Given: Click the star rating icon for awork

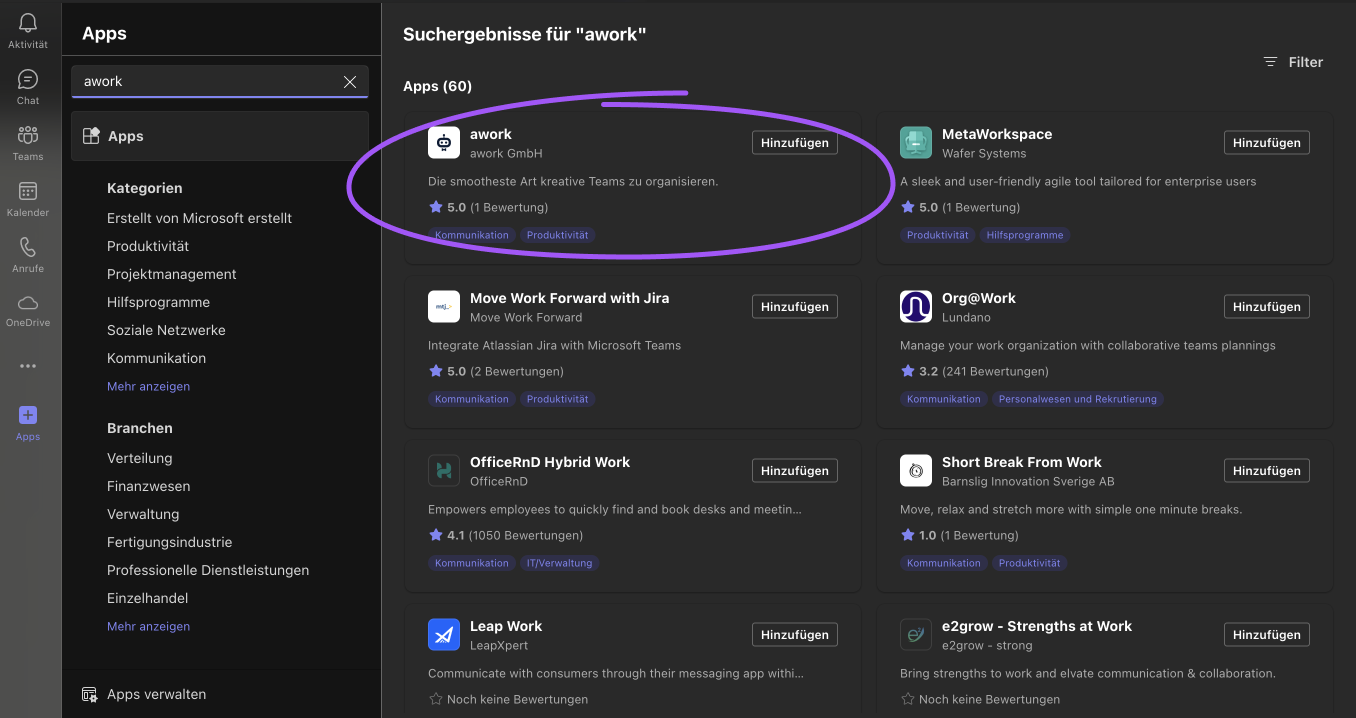Looking at the screenshot, I should 435,207.
